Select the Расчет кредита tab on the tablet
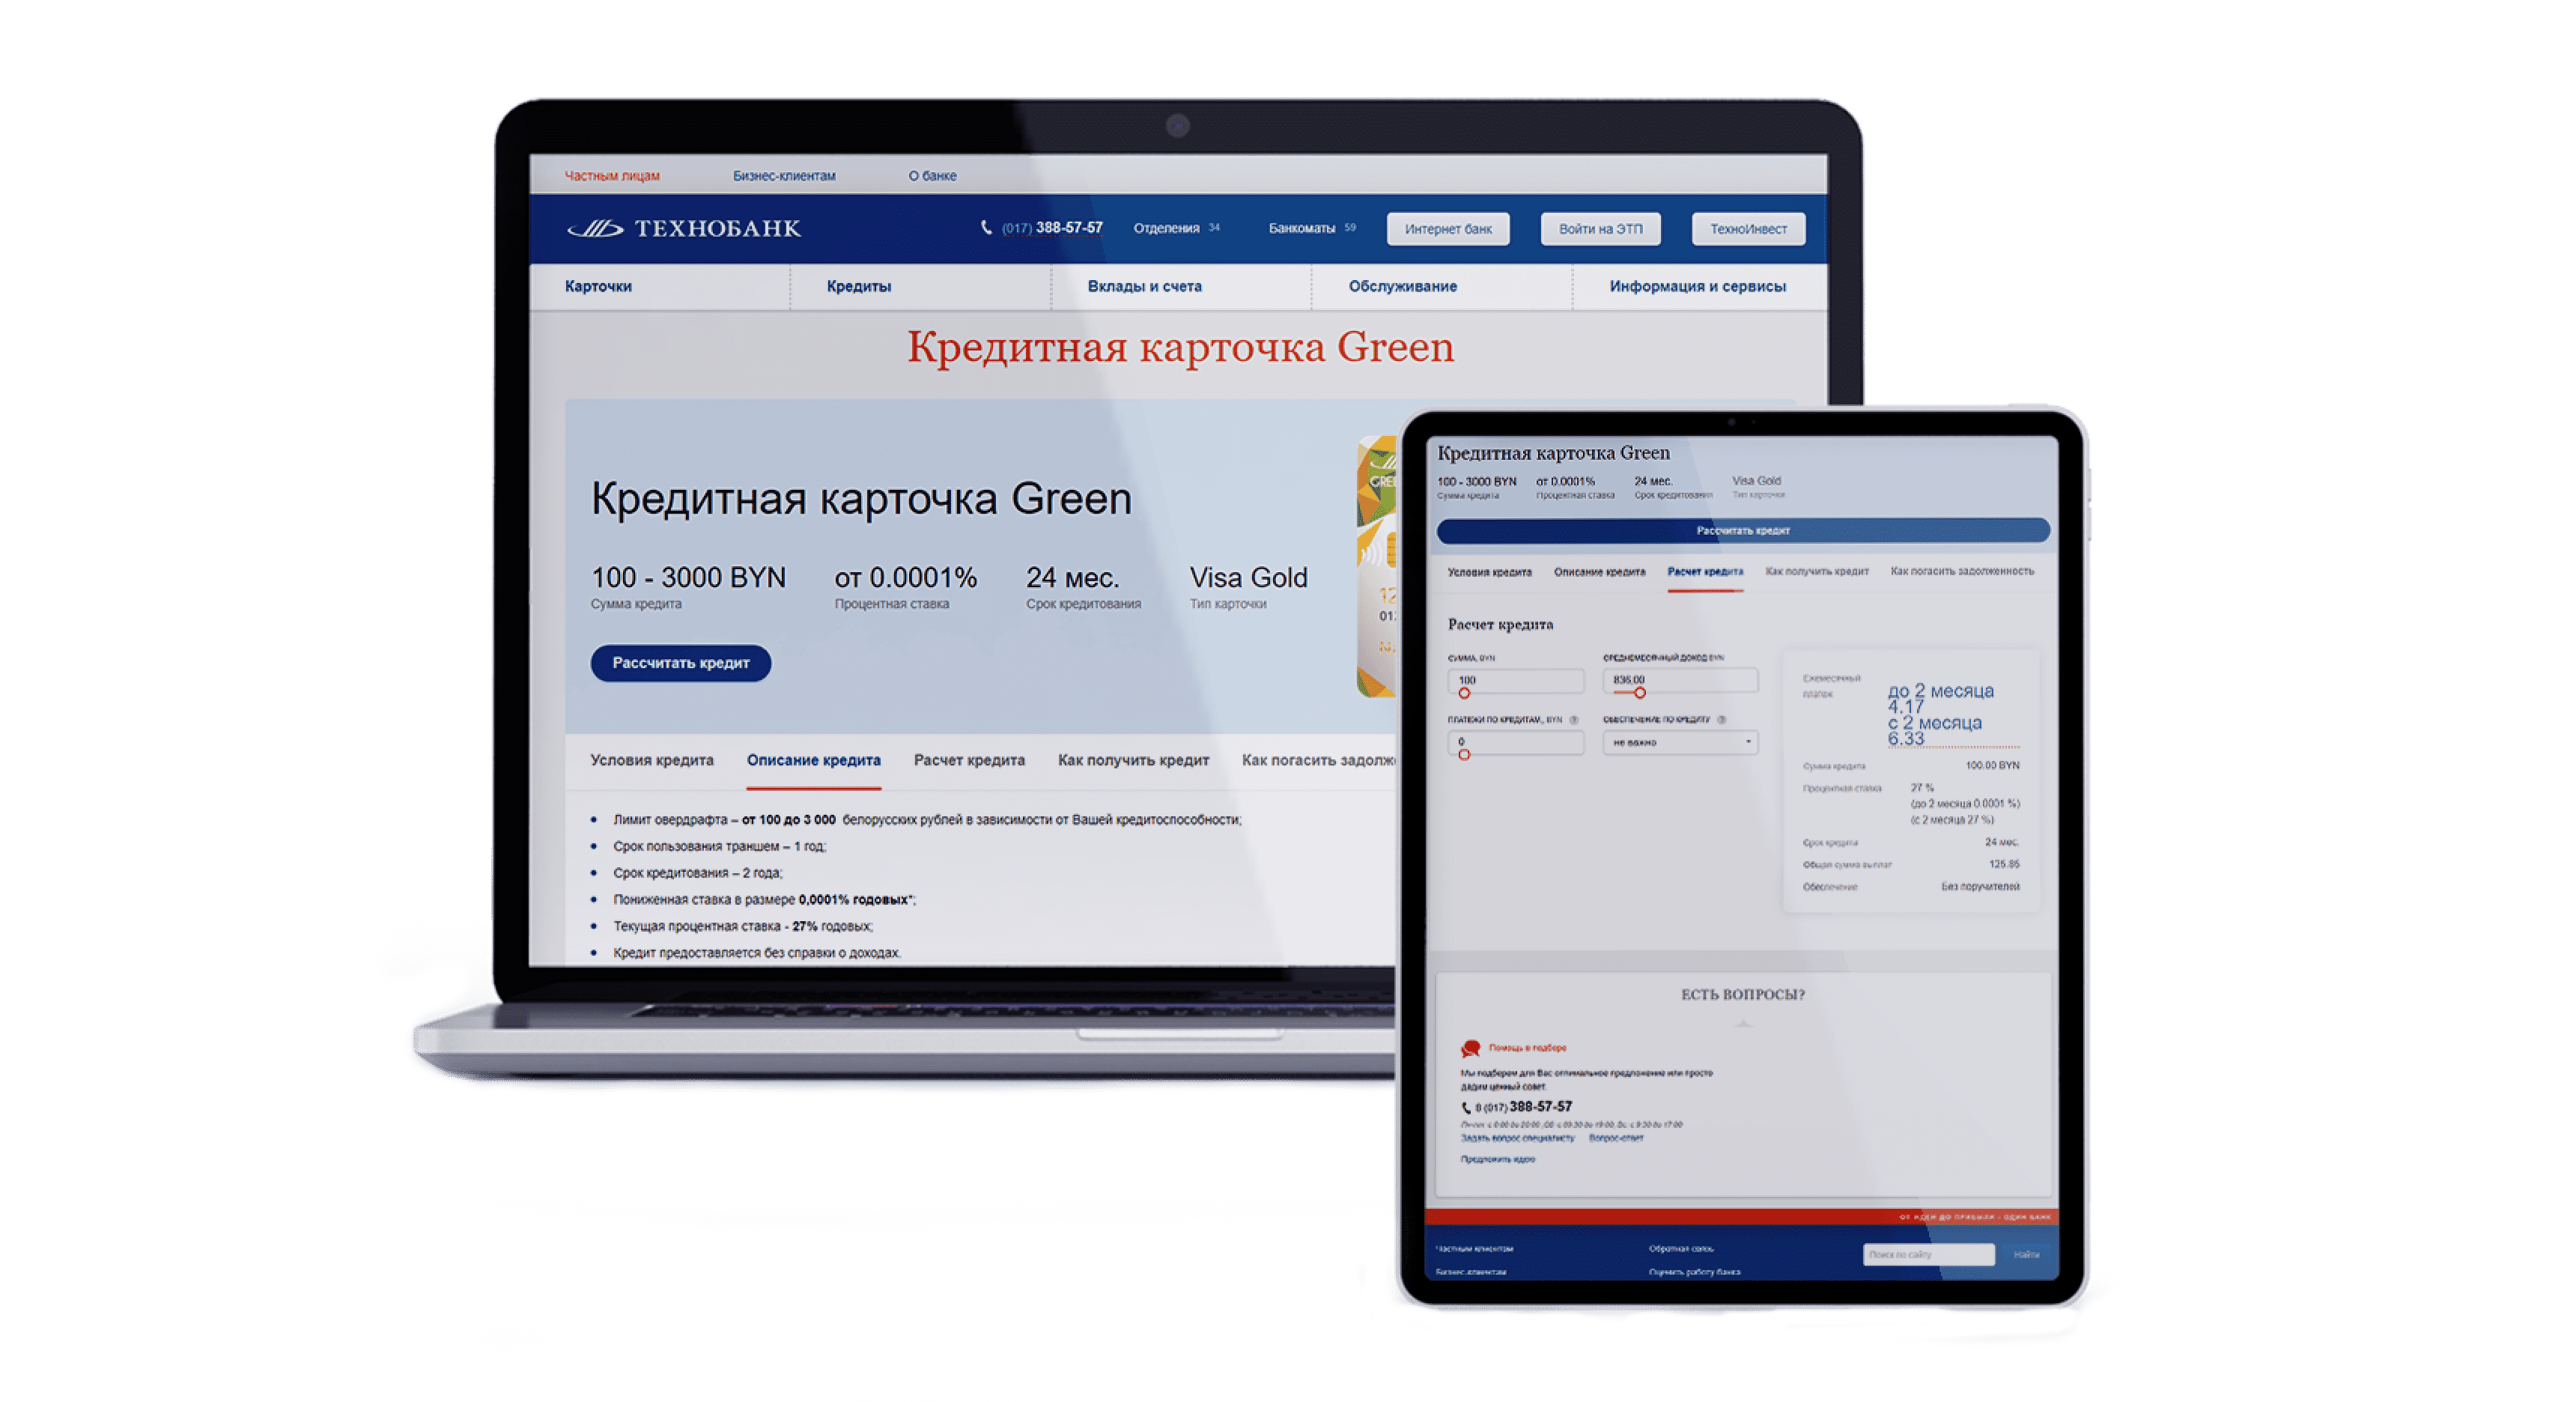This screenshot has height=1402, width=2576. [1705, 572]
